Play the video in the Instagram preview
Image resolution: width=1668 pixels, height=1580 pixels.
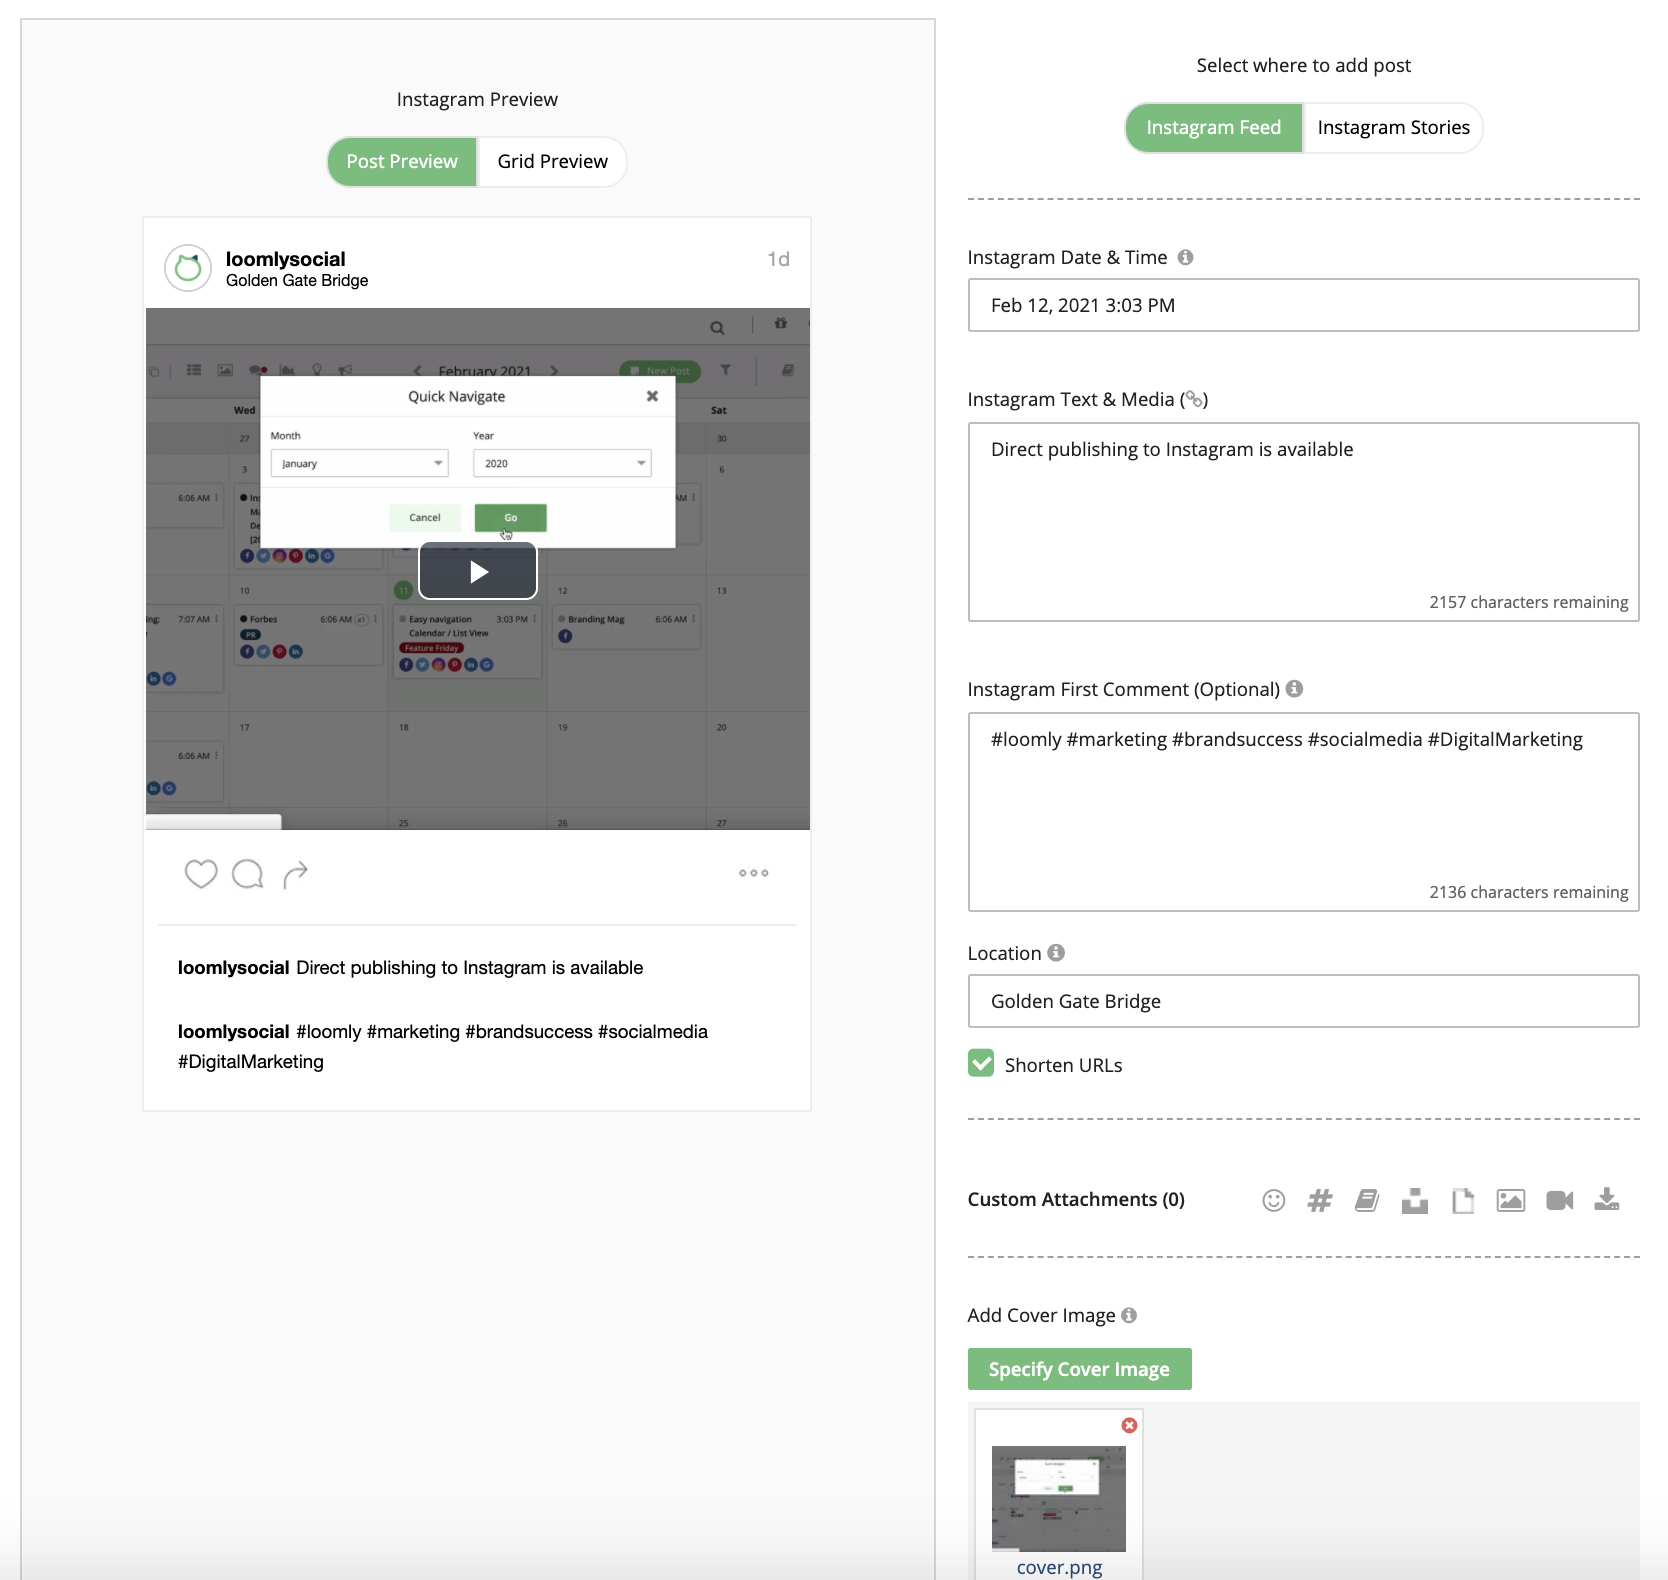[x=478, y=571]
